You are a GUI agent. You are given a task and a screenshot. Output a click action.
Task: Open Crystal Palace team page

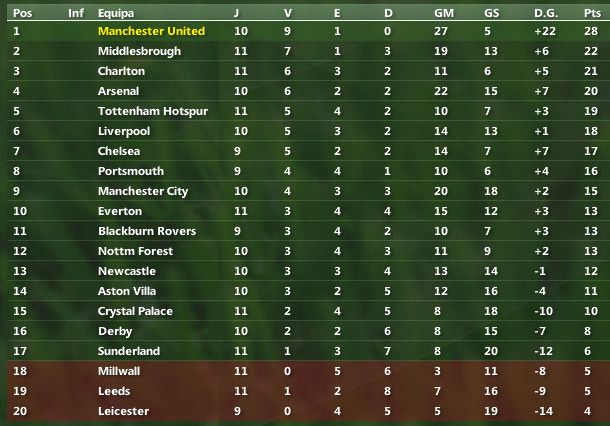135,311
